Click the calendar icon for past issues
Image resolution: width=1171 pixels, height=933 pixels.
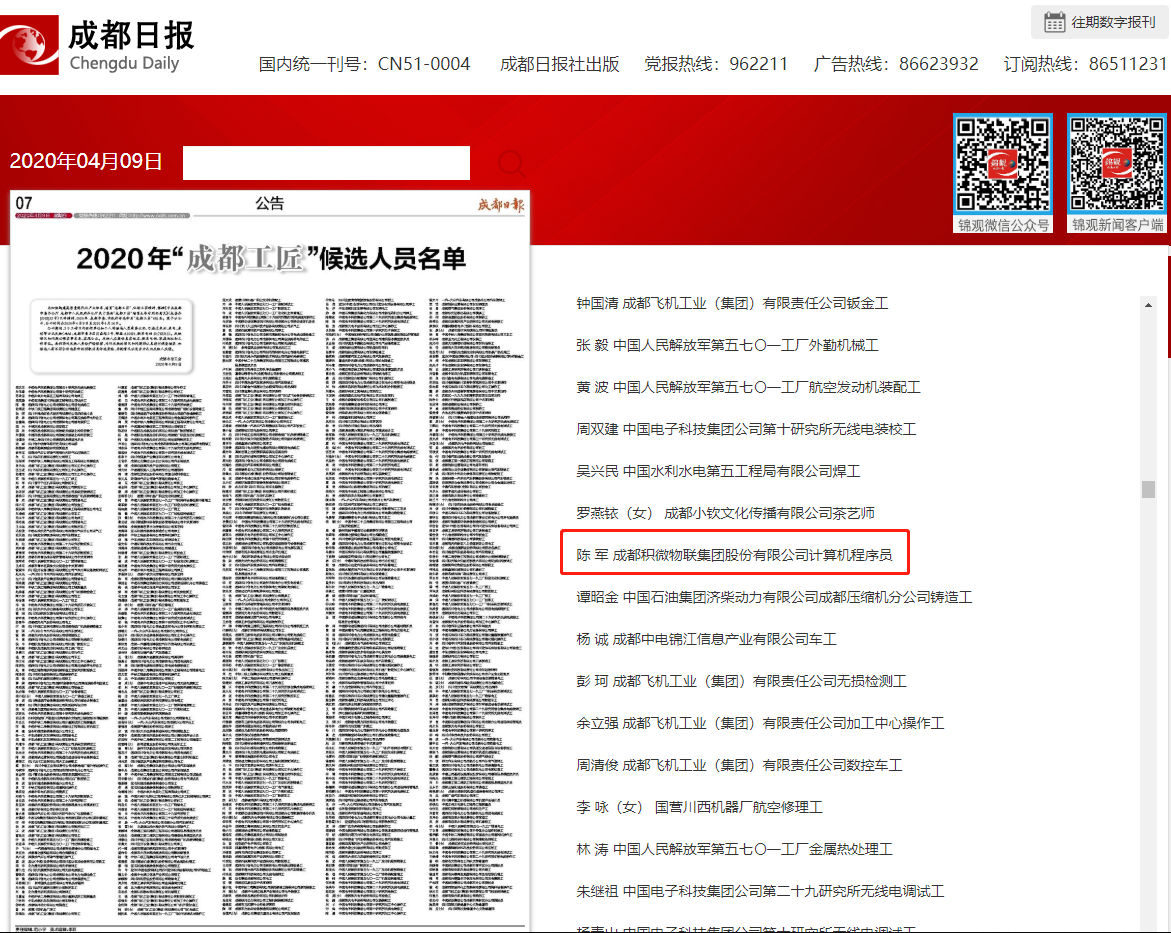(x=1054, y=22)
